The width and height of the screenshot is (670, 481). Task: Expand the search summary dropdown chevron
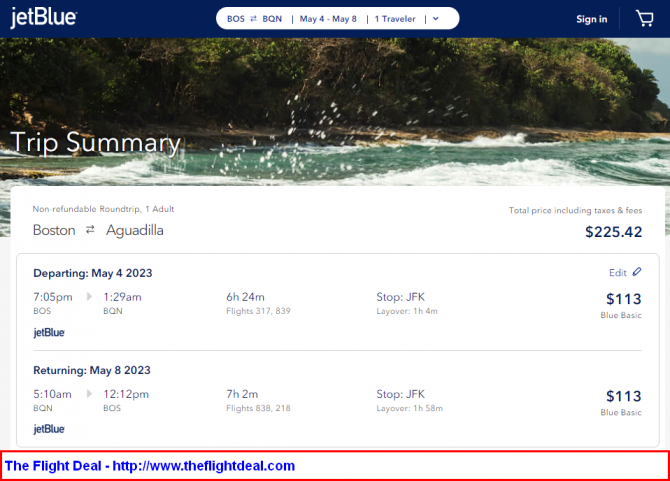tap(436, 19)
